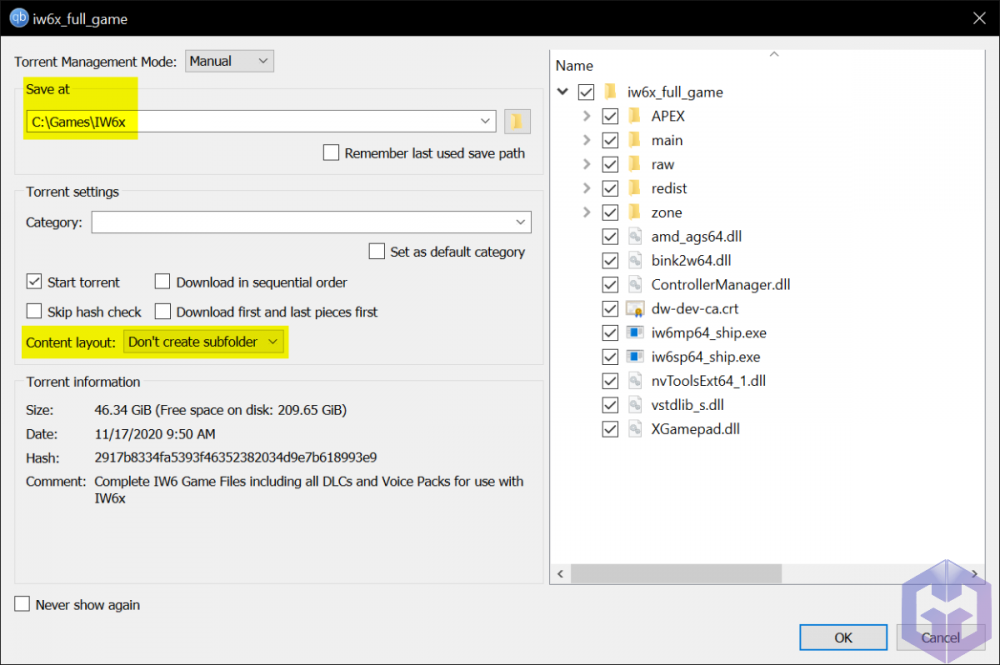Click the amd_ags64.dll file icon

tap(635, 237)
